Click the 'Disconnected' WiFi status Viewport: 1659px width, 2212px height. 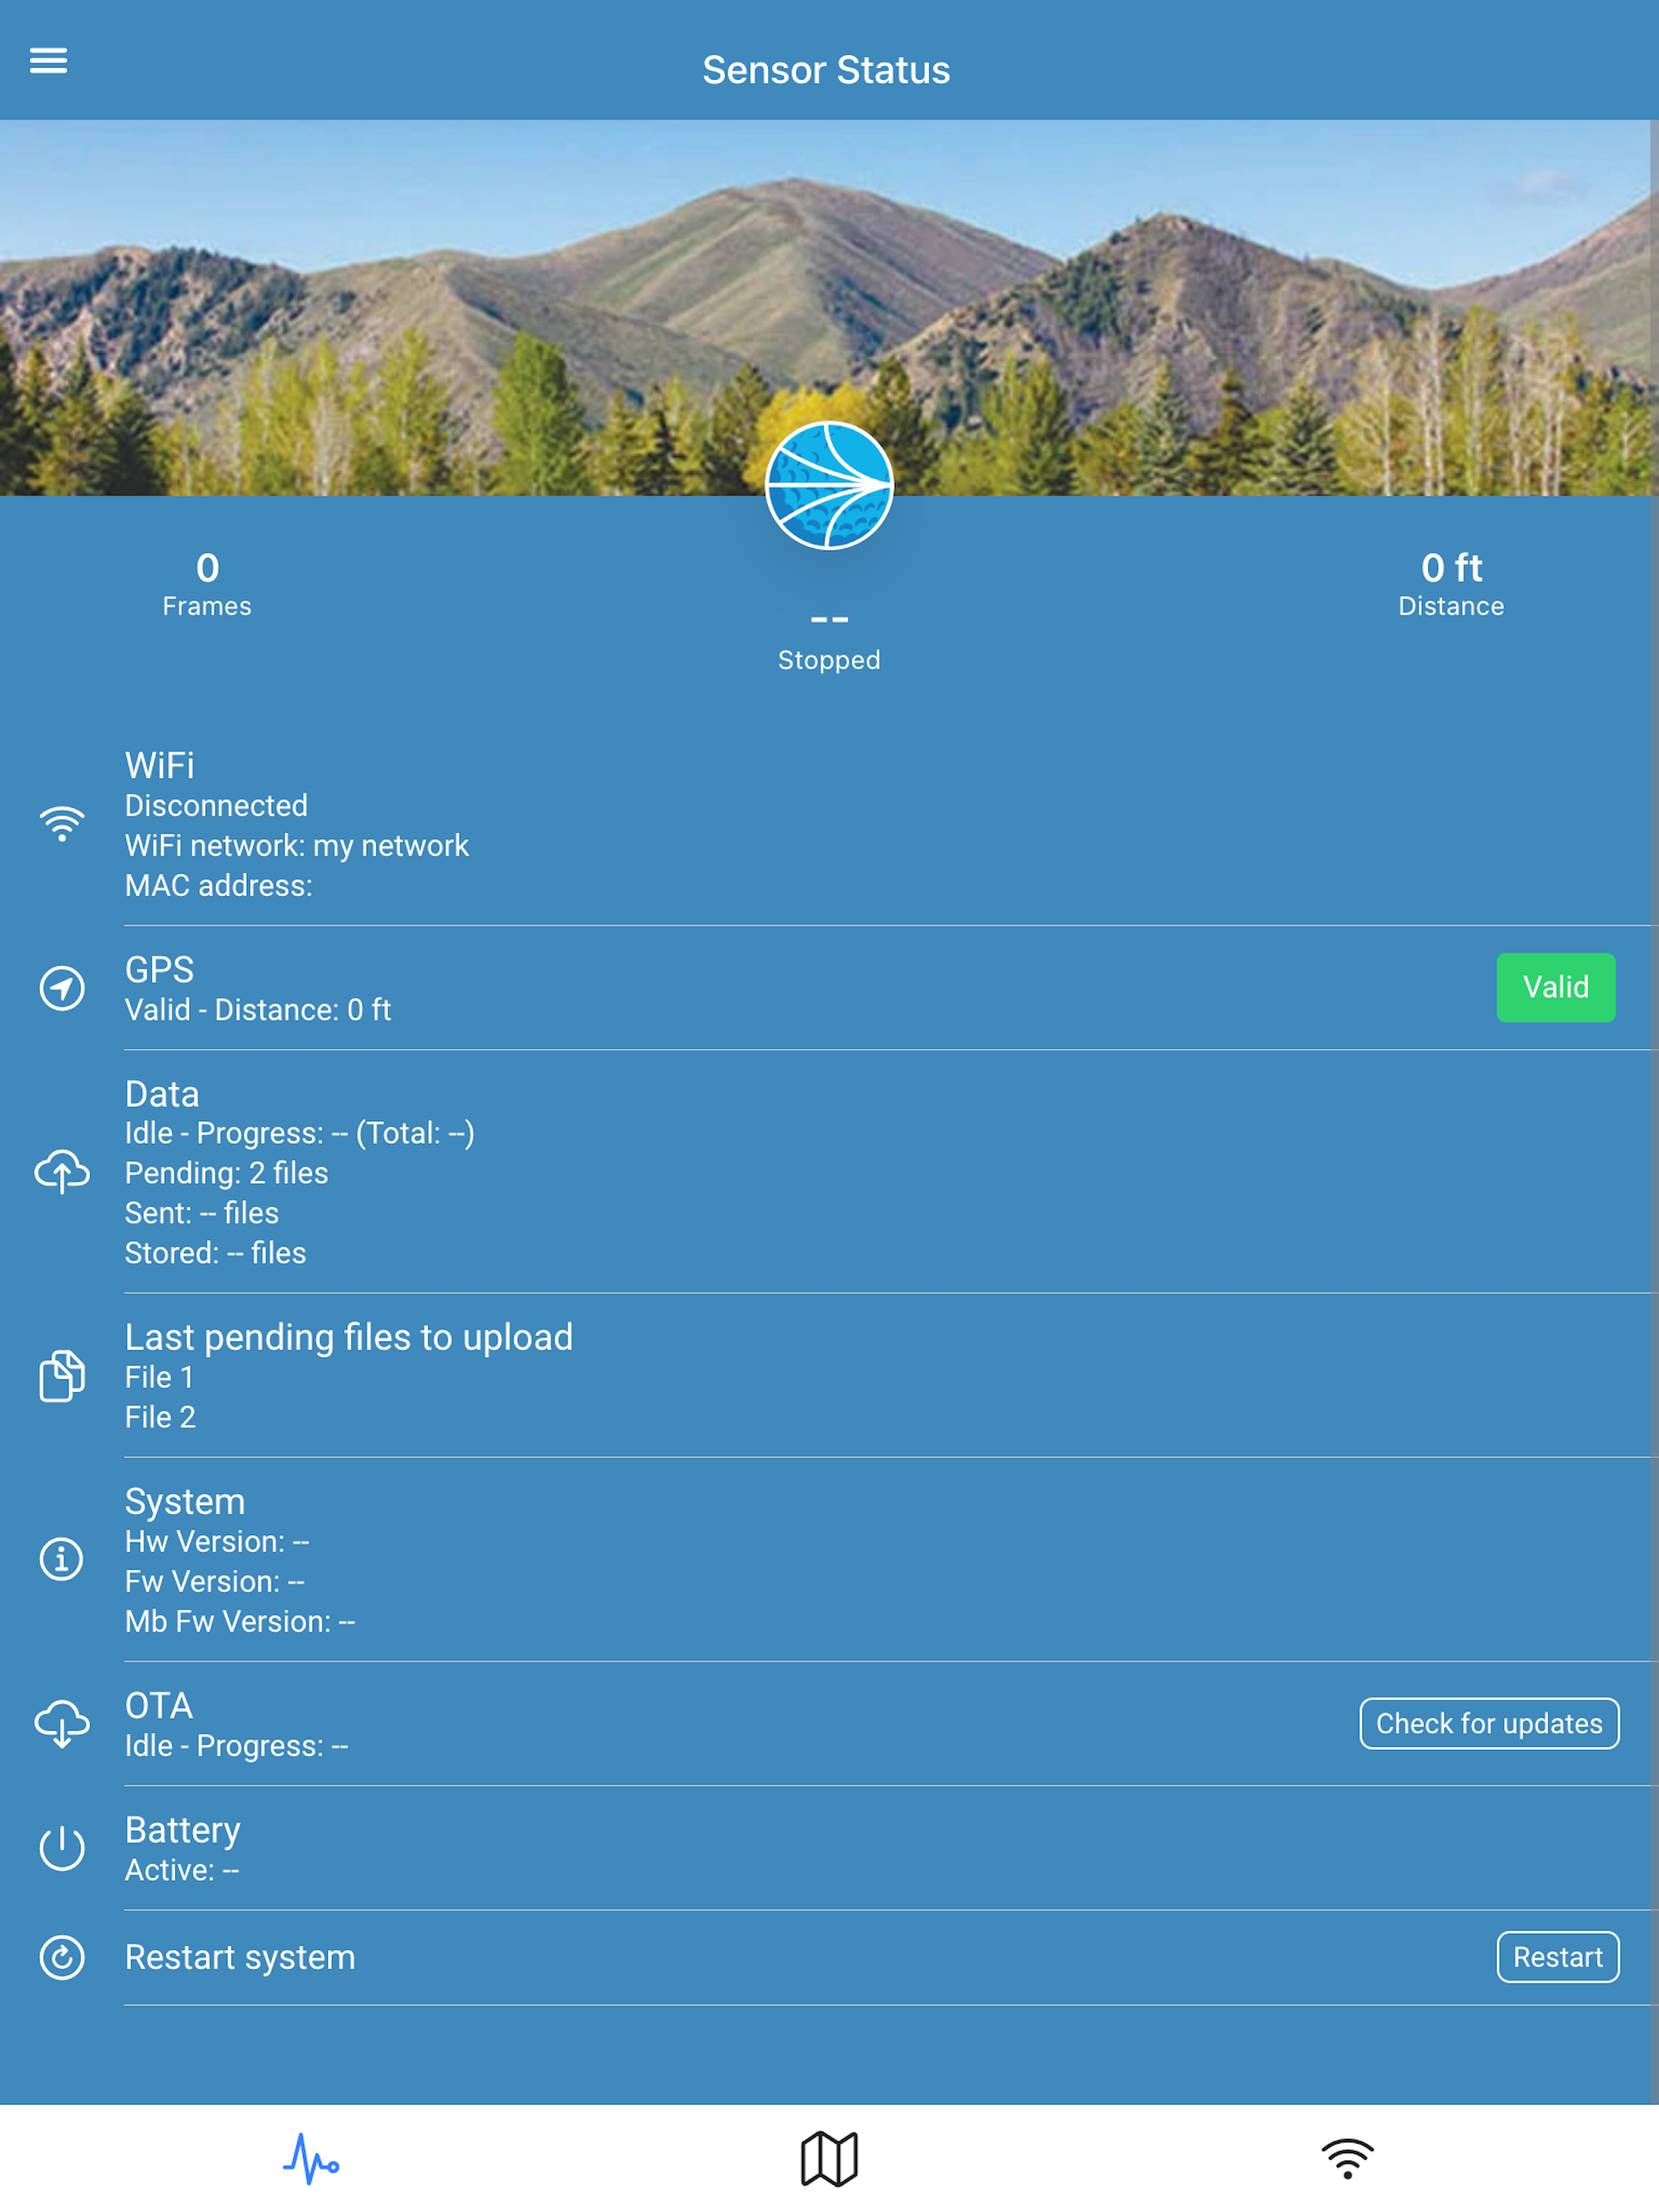tap(216, 806)
